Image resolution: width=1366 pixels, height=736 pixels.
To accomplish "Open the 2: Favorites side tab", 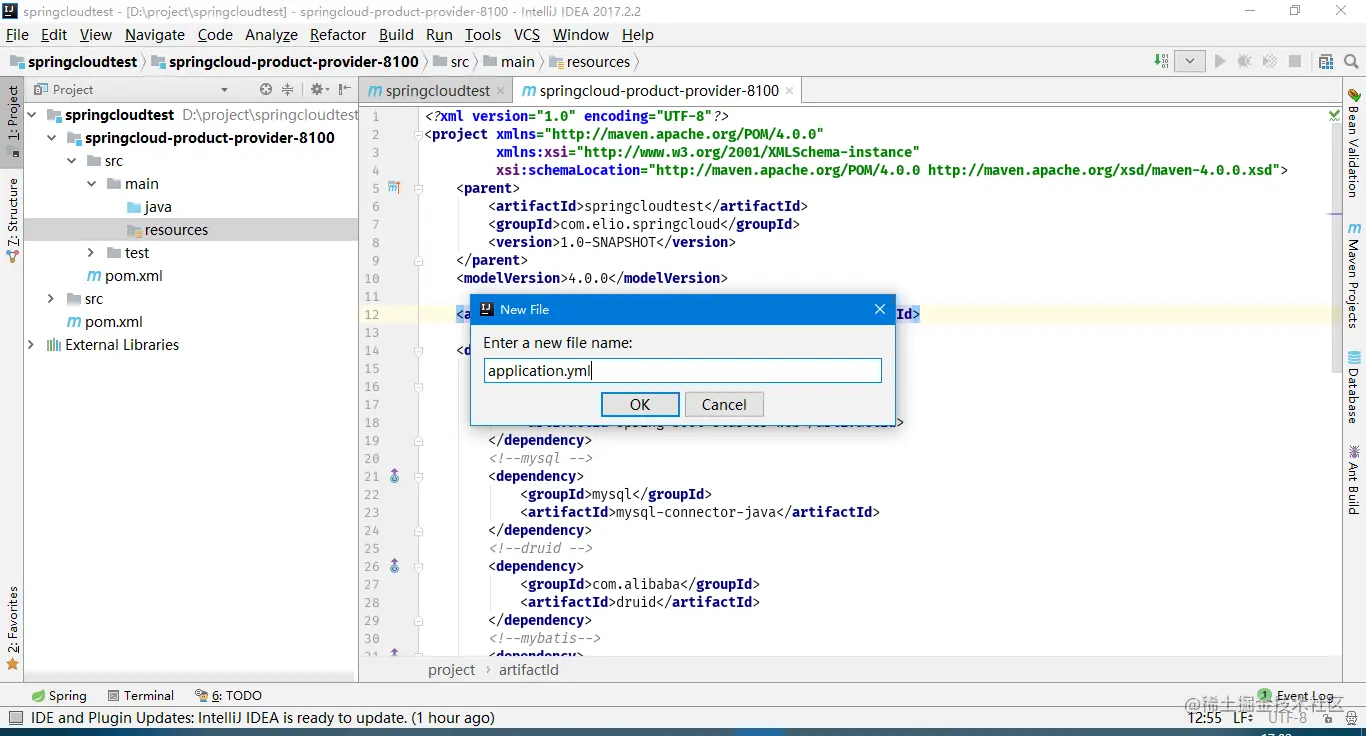I will tap(12, 628).
